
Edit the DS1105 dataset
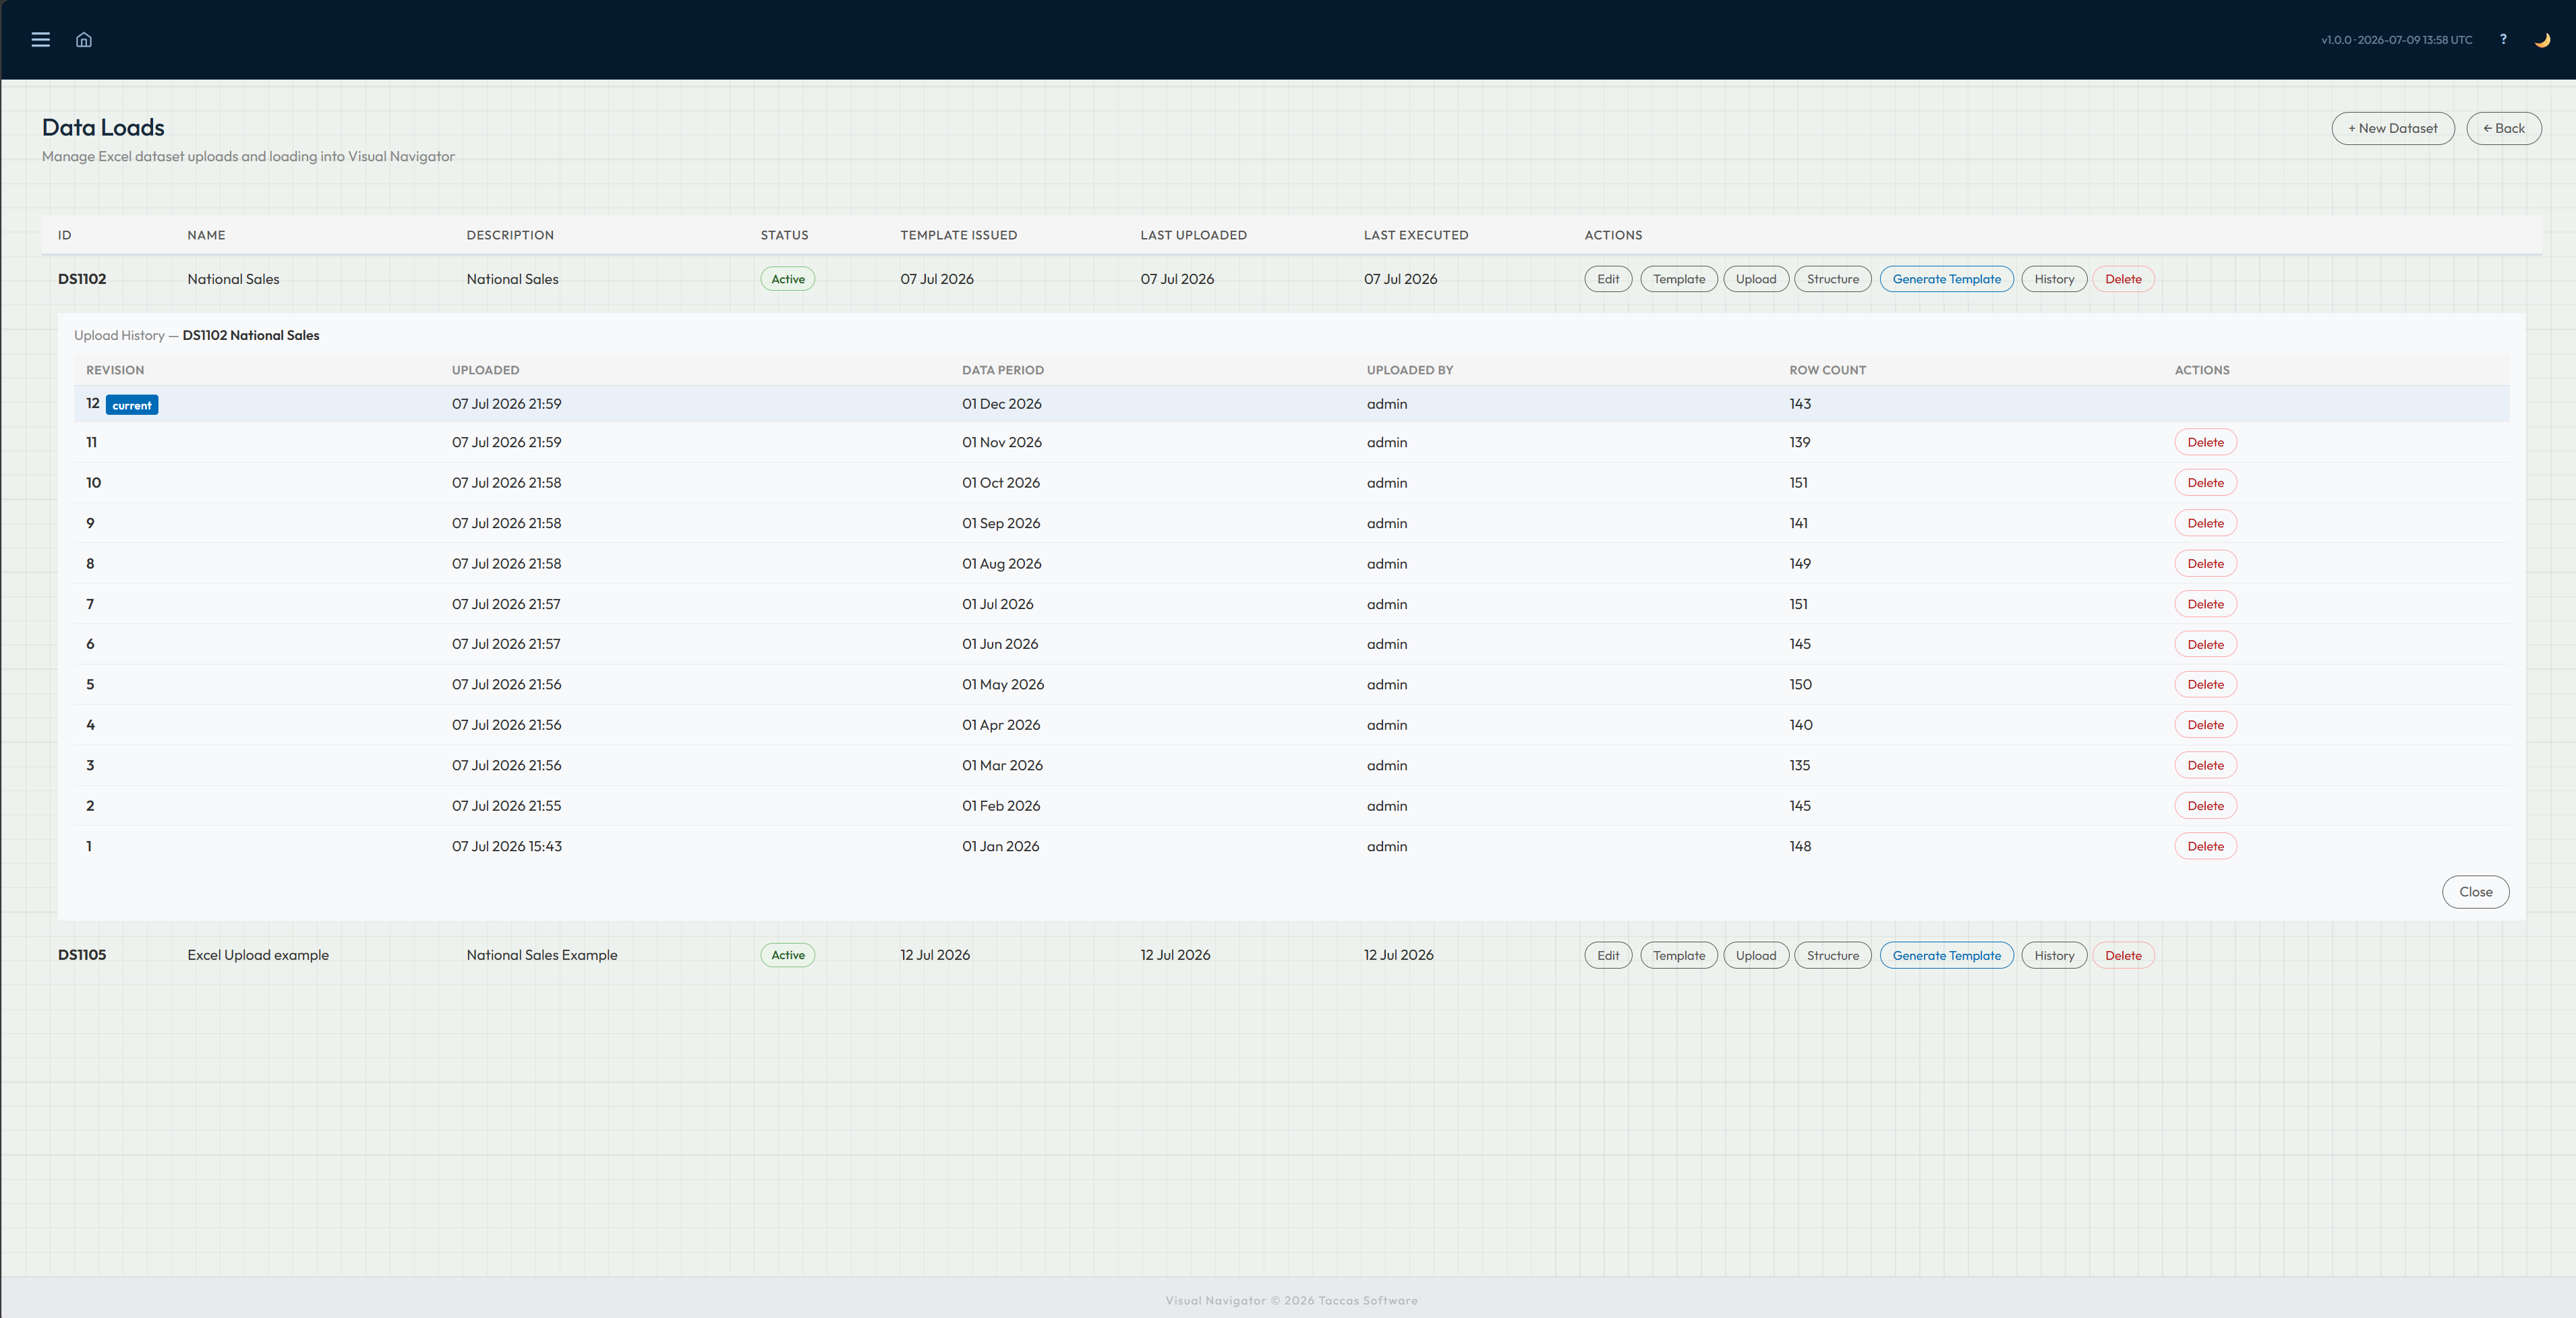click(1608, 955)
